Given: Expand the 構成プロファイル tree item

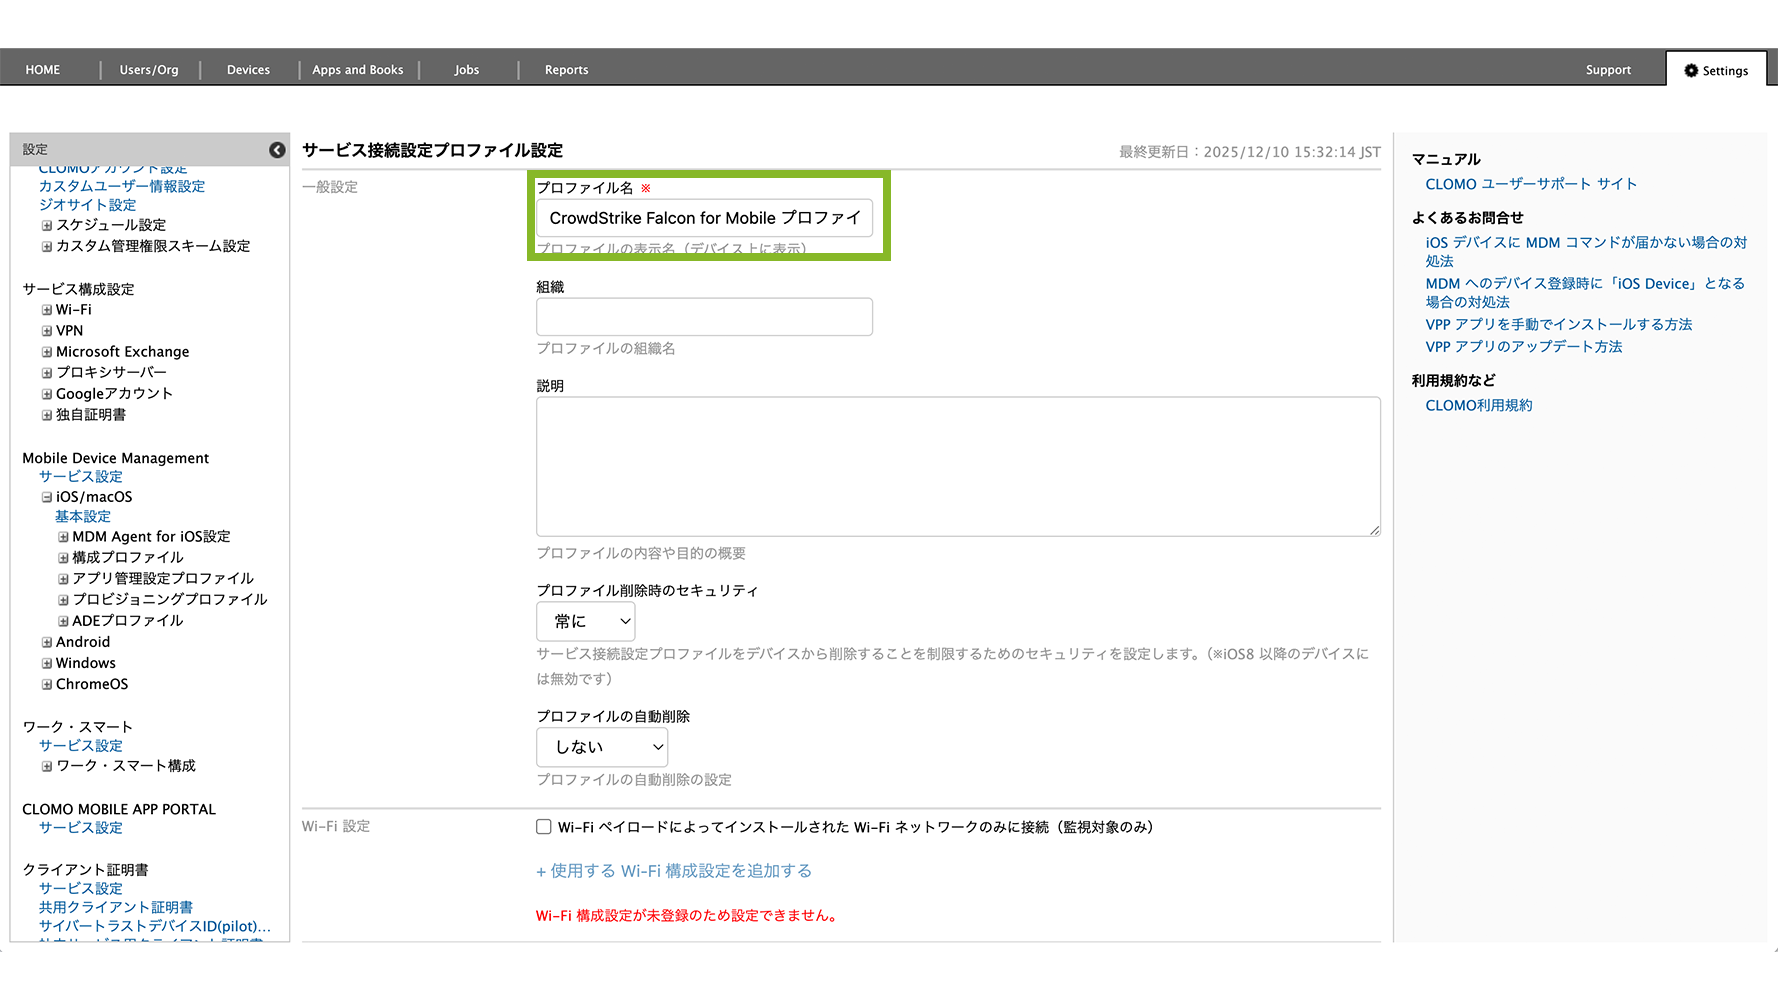Looking at the screenshot, I should 63,558.
